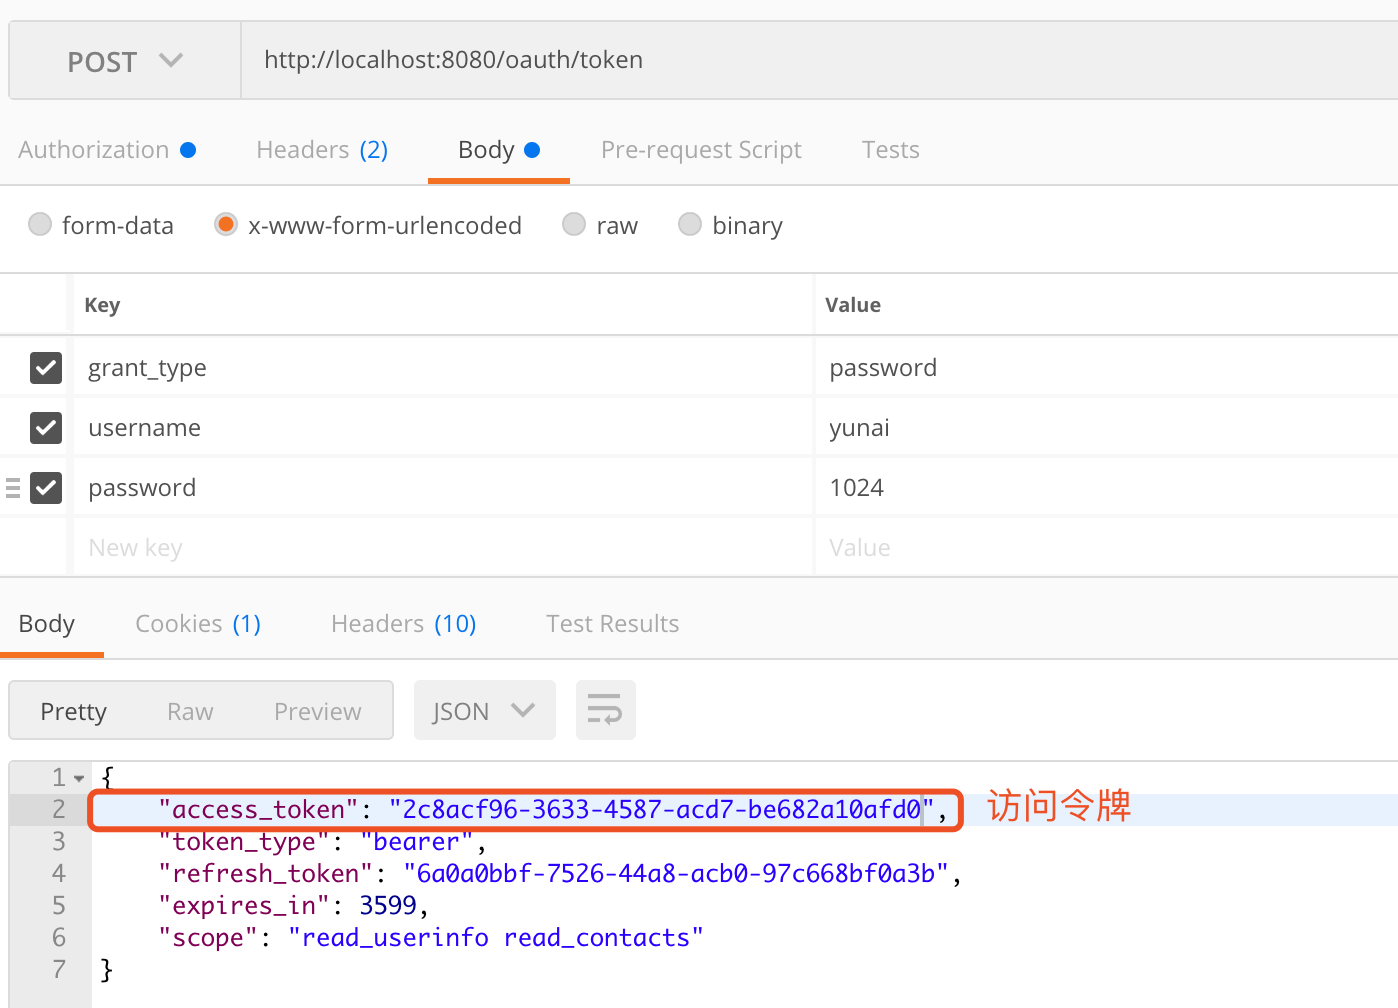
Task: Open the Test Results tab
Action: [612, 624]
